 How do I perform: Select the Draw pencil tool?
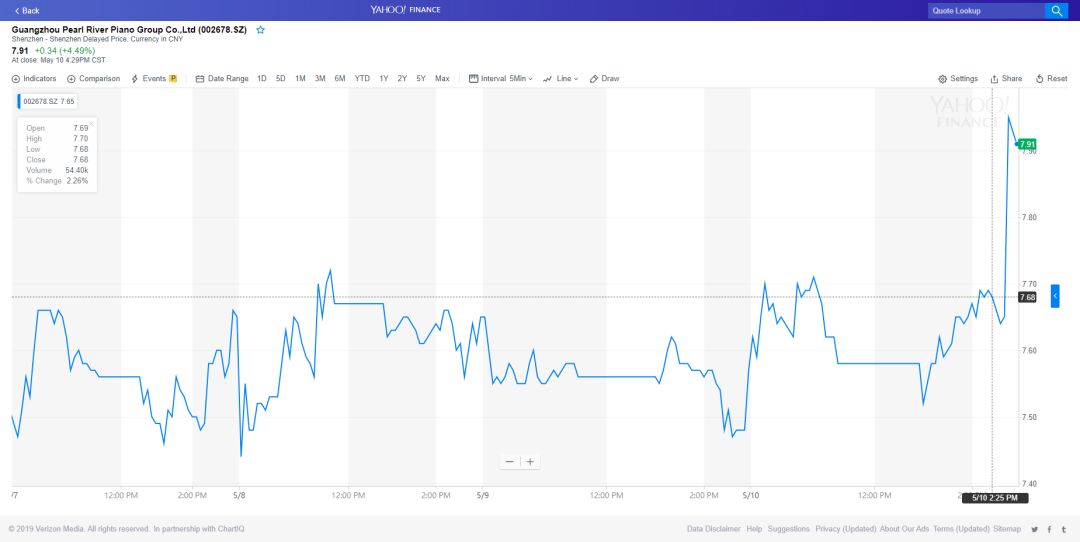[x=605, y=79]
